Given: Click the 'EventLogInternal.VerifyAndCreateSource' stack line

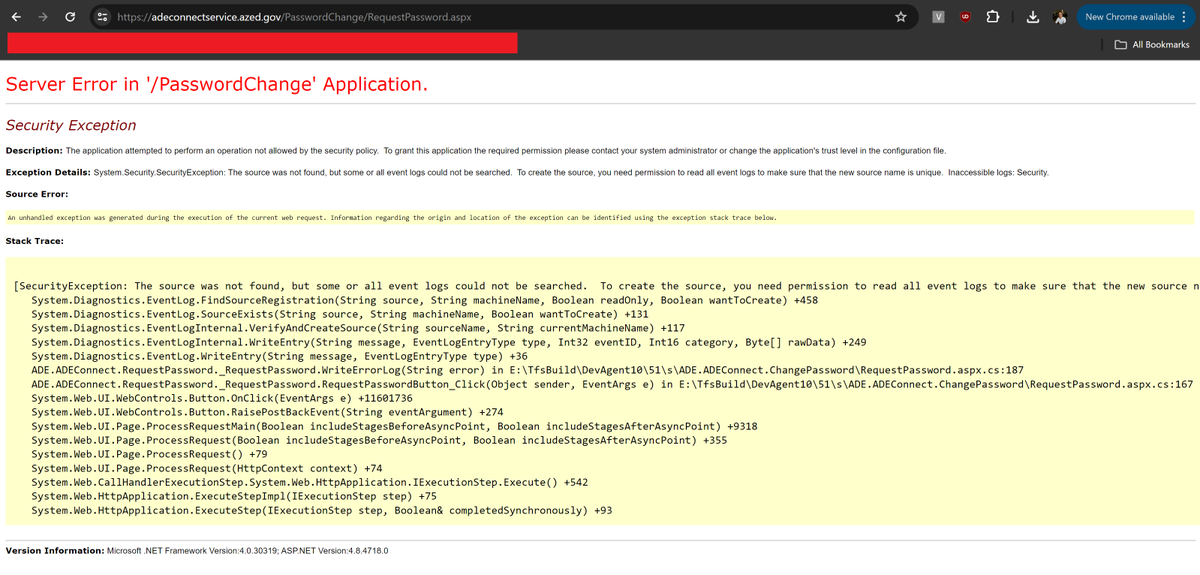Looking at the screenshot, I should (x=358, y=328).
